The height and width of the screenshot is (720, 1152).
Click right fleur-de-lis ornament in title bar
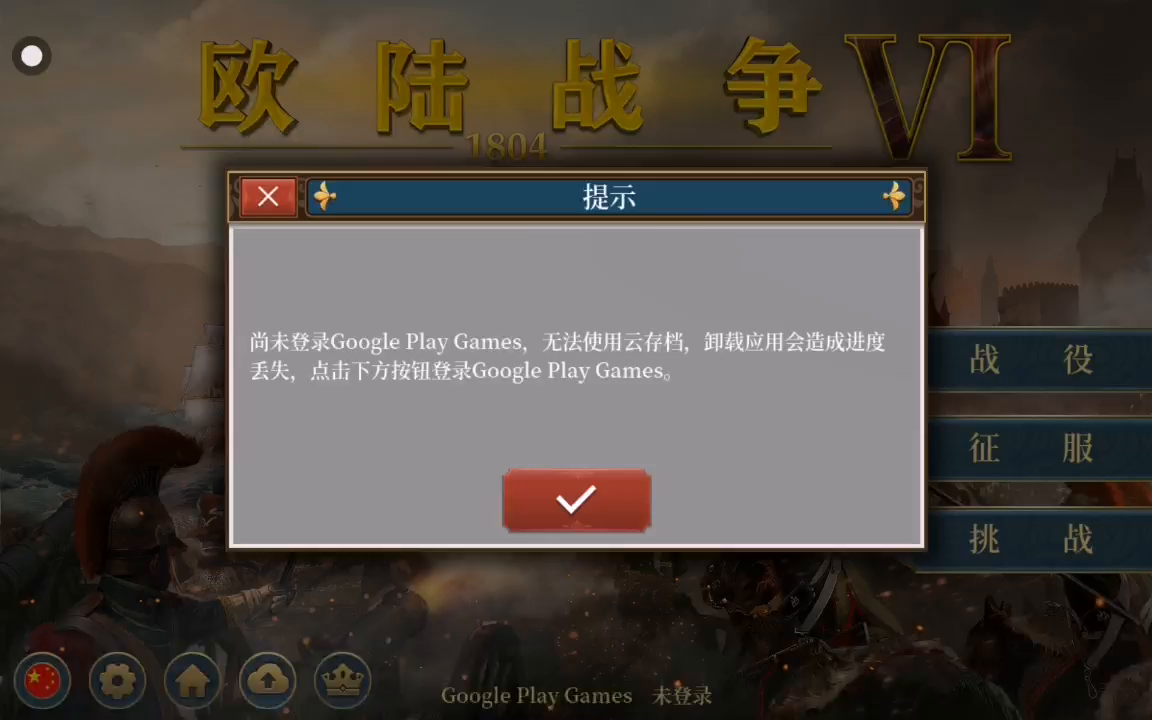tap(894, 197)
